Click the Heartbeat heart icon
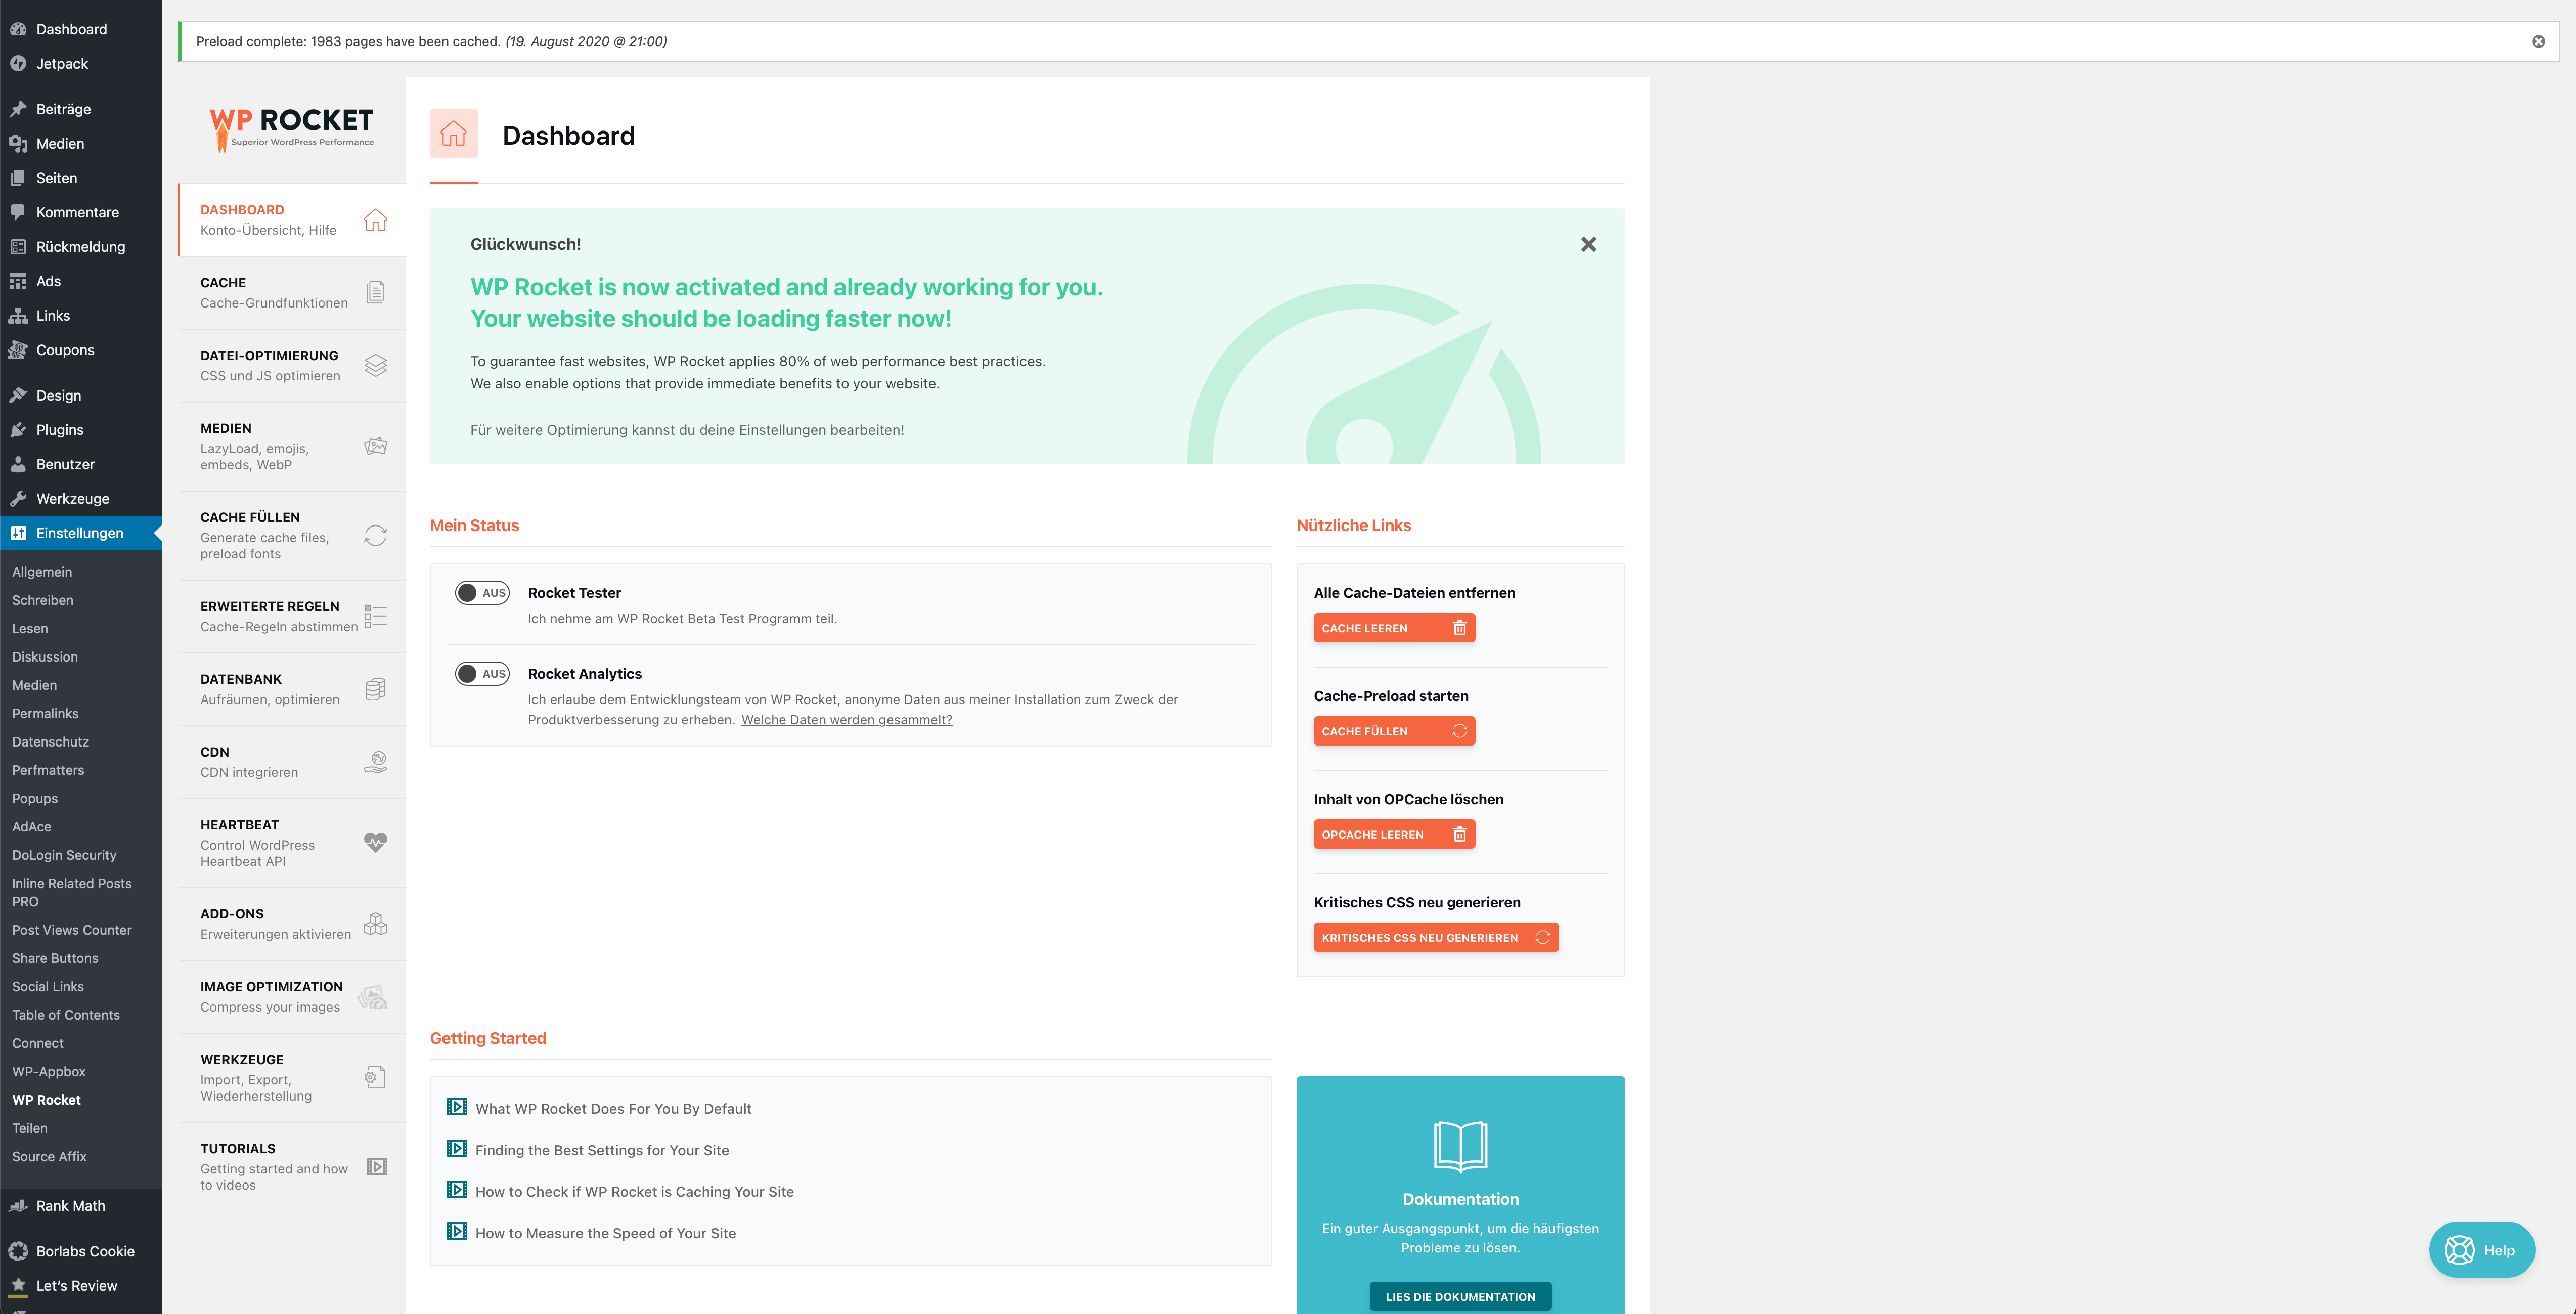The height and width of the screenshot is (1314, 2576). [x=375, y=842]
